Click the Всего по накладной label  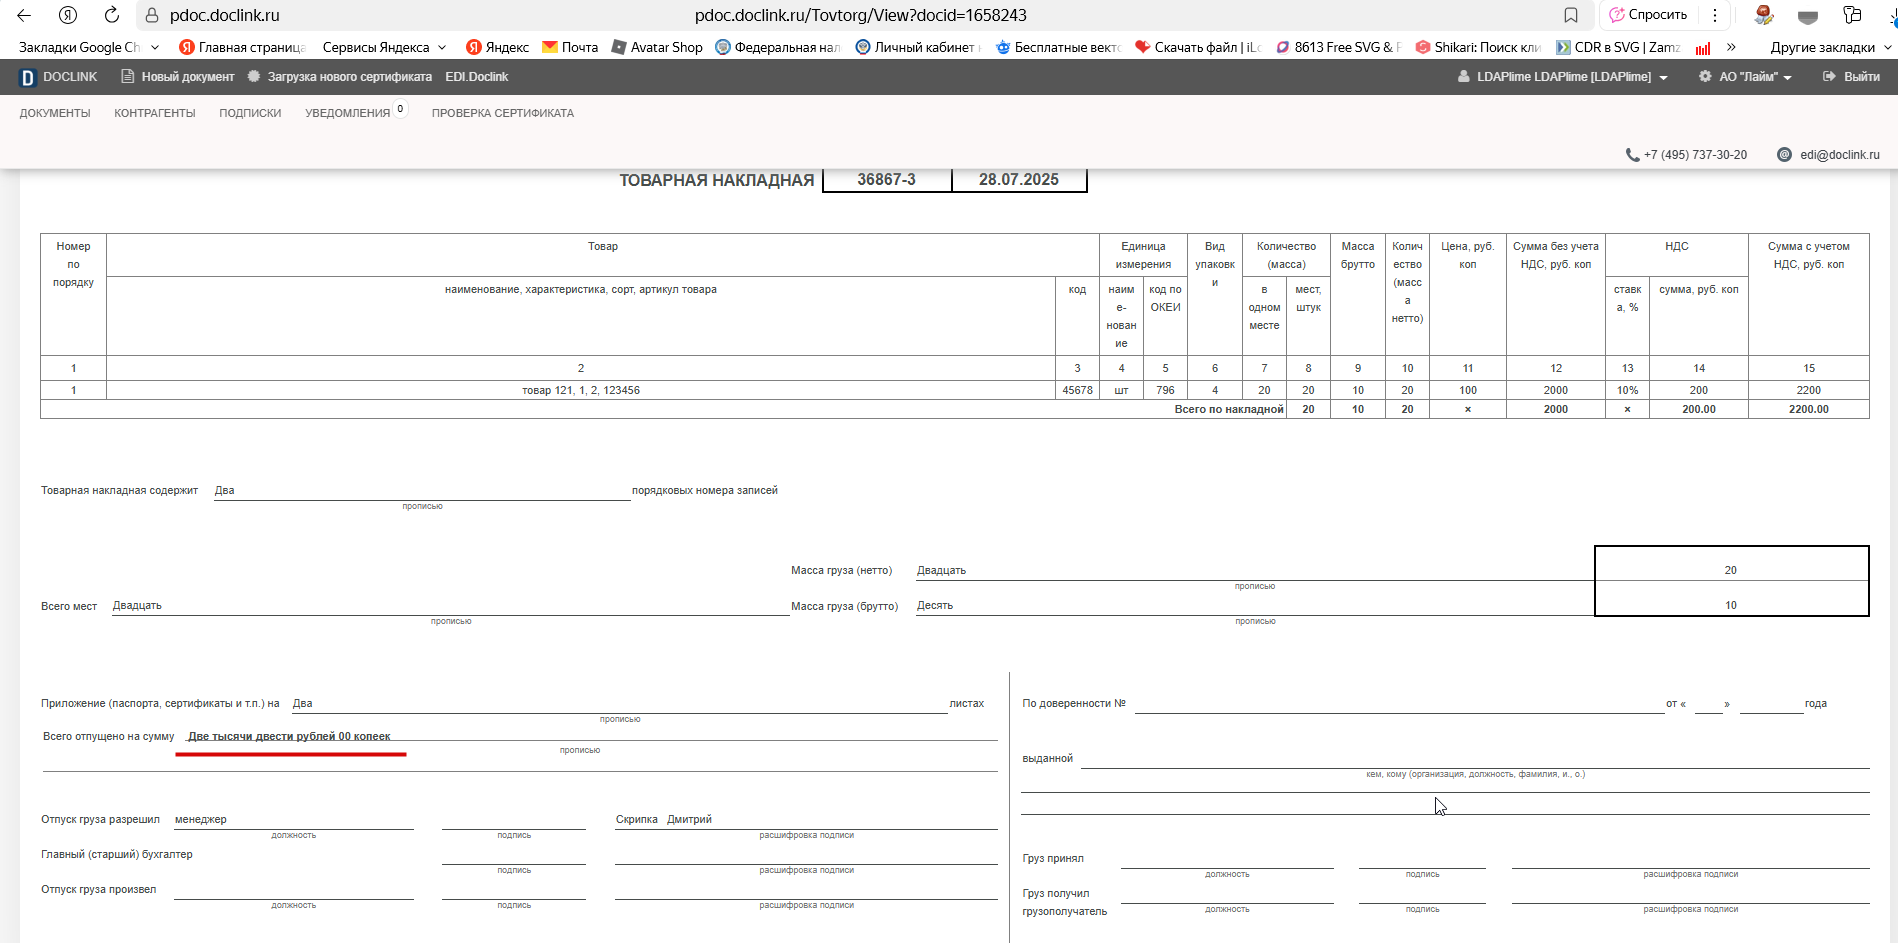pyautogui.click(x=1229, y=409)
